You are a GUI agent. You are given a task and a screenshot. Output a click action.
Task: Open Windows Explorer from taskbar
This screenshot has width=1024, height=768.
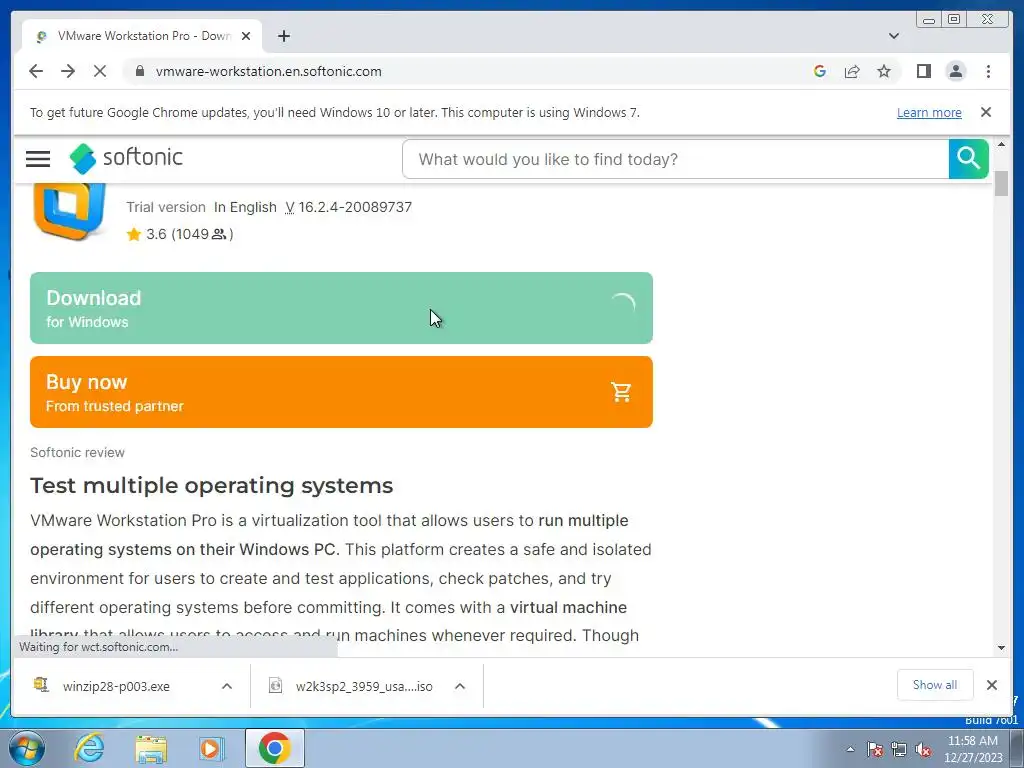(x=151, y=748)
